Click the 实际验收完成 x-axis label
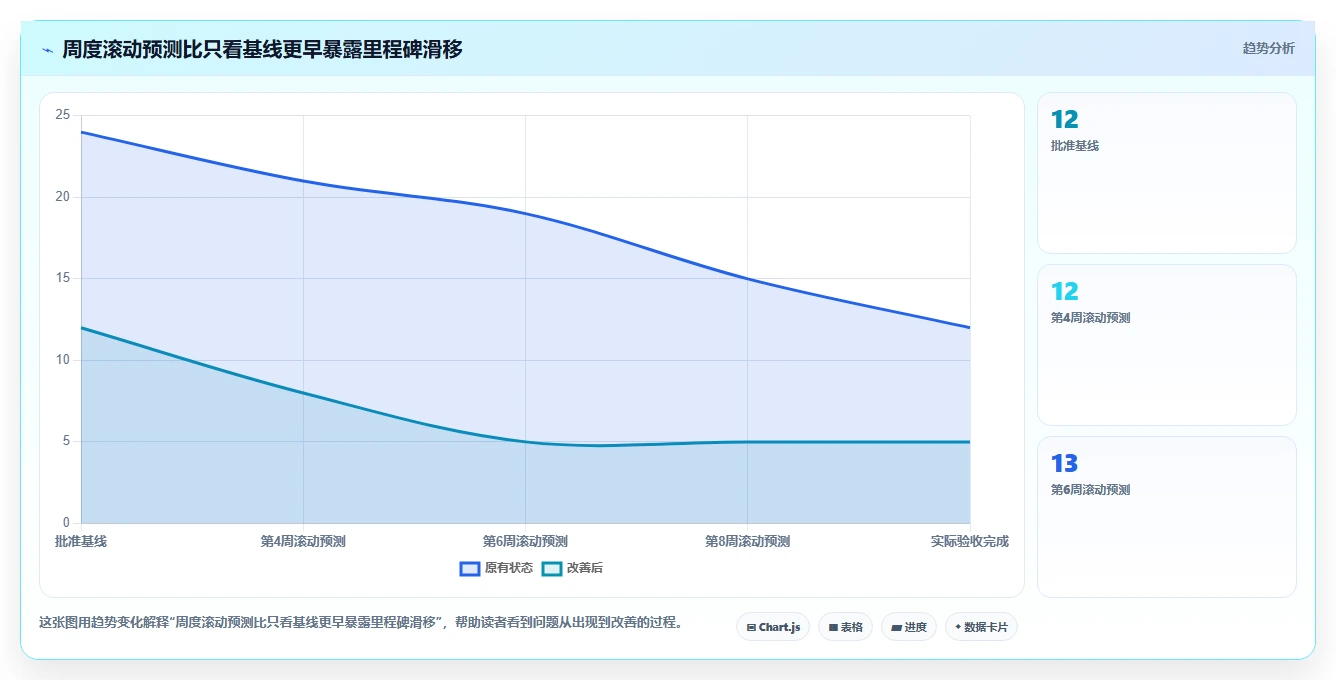 pos(969,541)
